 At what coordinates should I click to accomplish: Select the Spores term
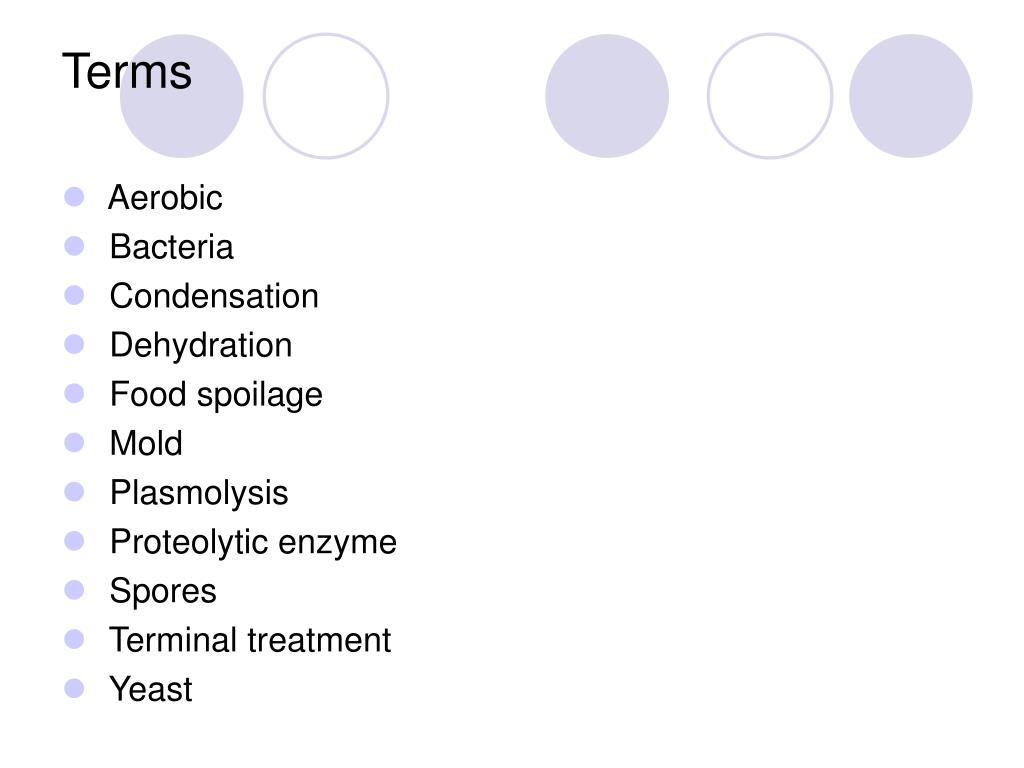point(163,591)
